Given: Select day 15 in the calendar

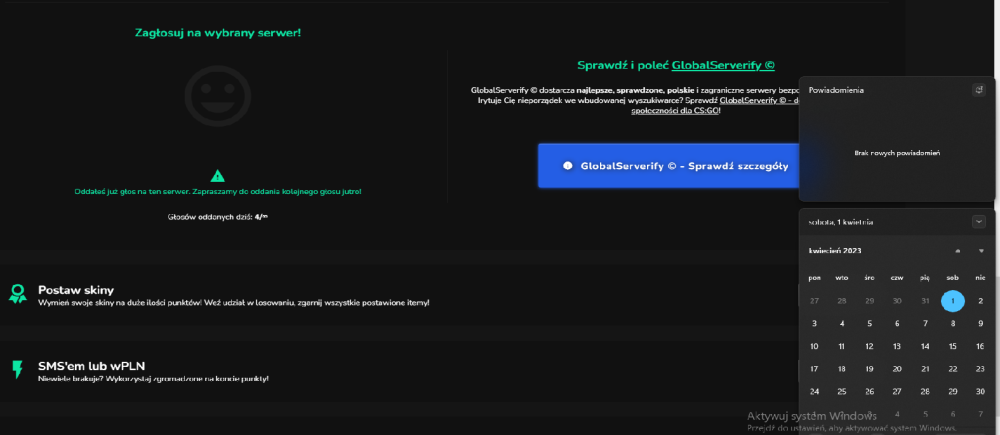Looking at the screenshot, I should point(953,347).
